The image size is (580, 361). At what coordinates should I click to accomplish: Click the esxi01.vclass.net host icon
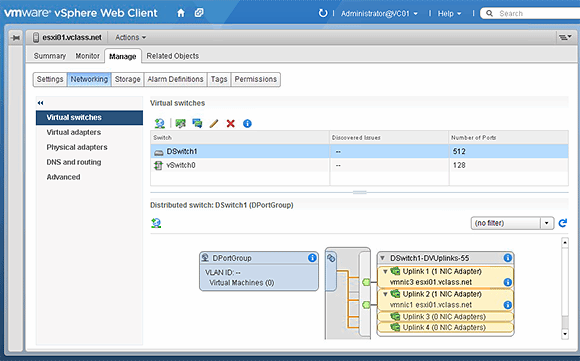click(36, 37)
